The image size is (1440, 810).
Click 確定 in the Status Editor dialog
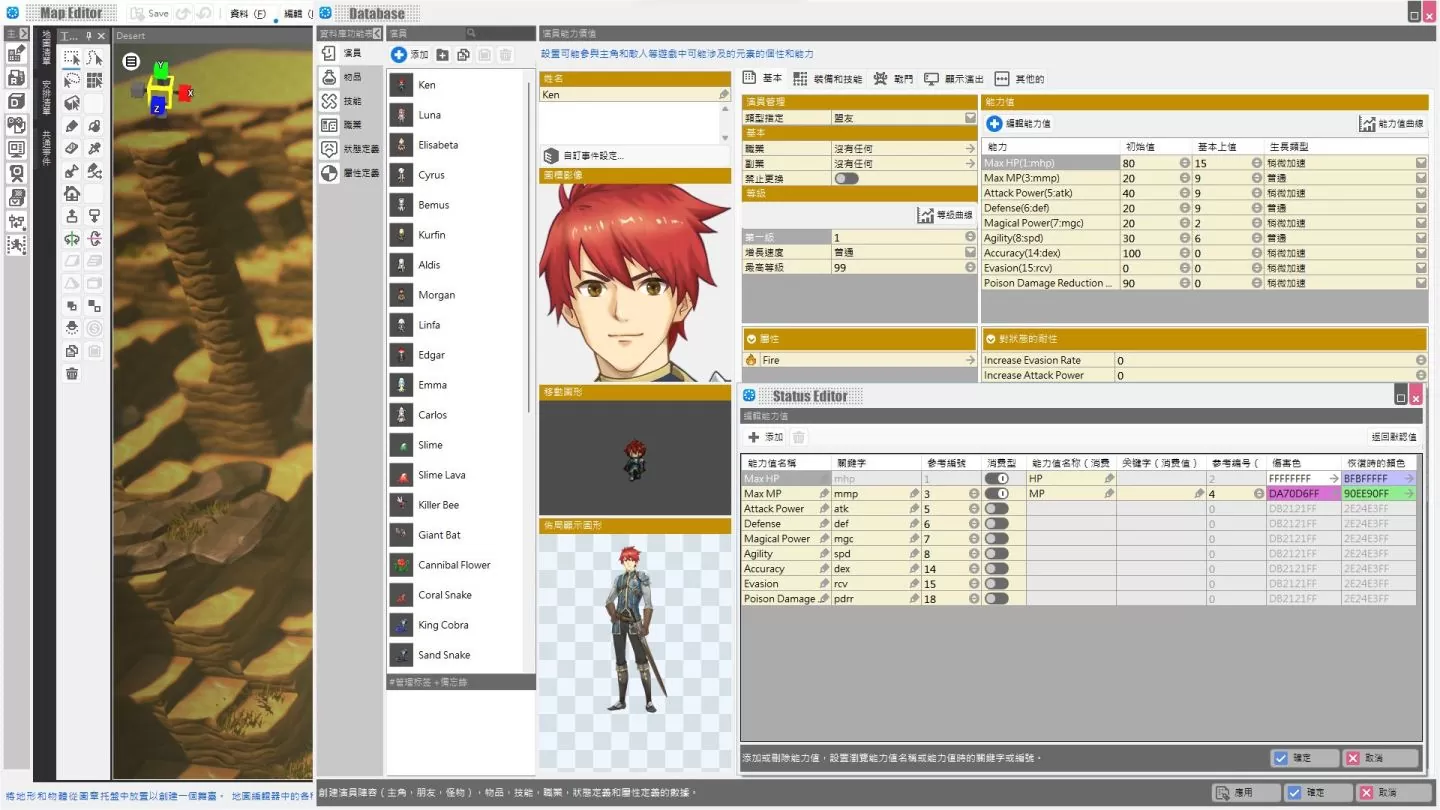[x=1303, y=758]
